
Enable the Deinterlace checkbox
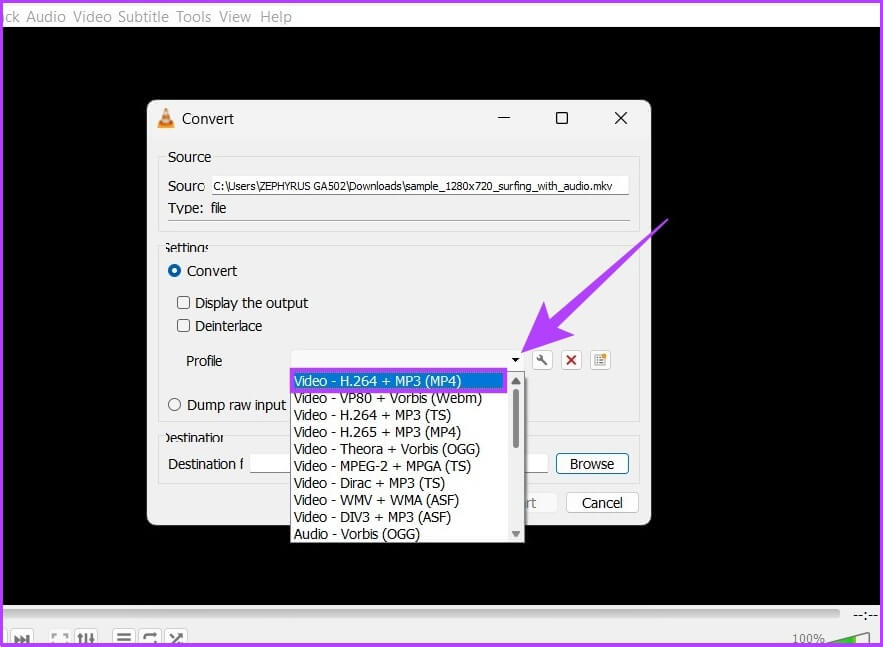click(184, 325)
